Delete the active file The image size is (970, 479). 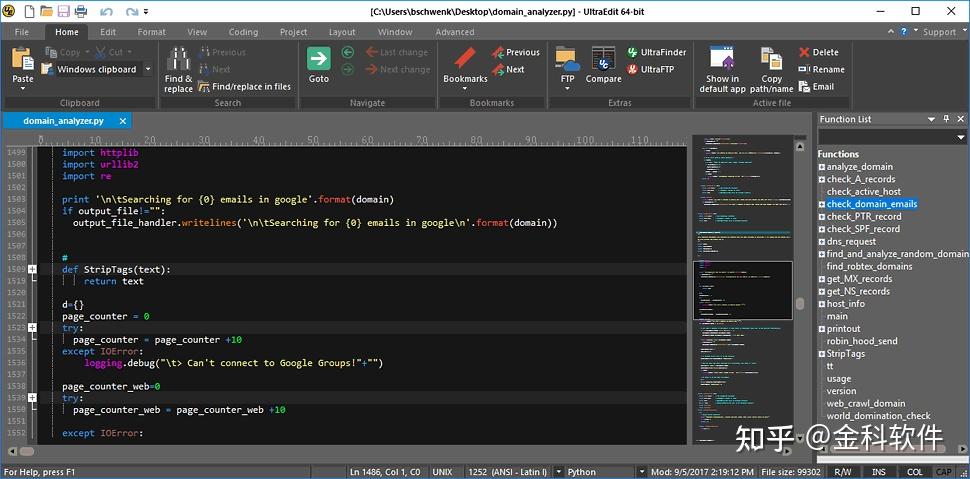pos(818,52)
